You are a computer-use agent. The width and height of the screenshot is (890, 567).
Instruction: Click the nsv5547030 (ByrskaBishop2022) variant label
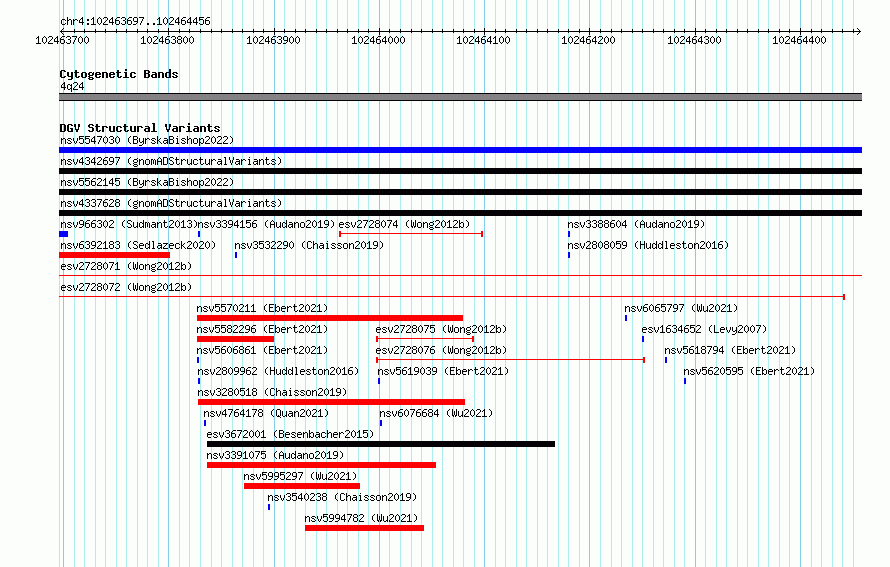pyautogui.click(x=147, y=140)
